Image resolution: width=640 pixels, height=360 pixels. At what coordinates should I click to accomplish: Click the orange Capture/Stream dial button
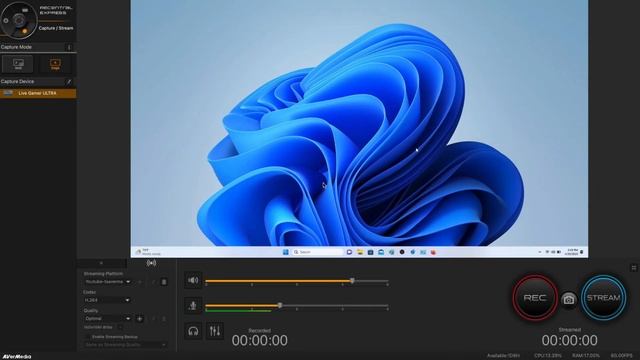[x=24, y=31]
